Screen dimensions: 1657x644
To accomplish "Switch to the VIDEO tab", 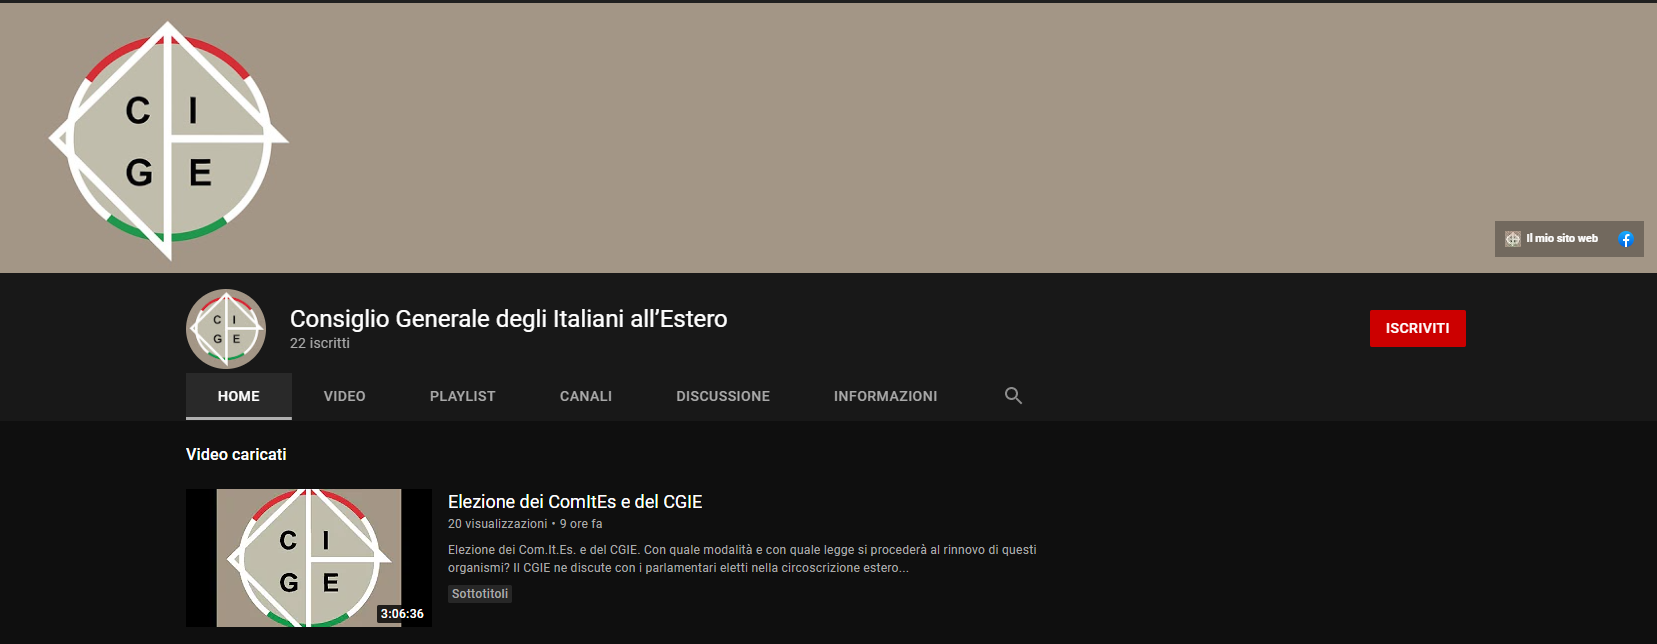I will [345, 396].
